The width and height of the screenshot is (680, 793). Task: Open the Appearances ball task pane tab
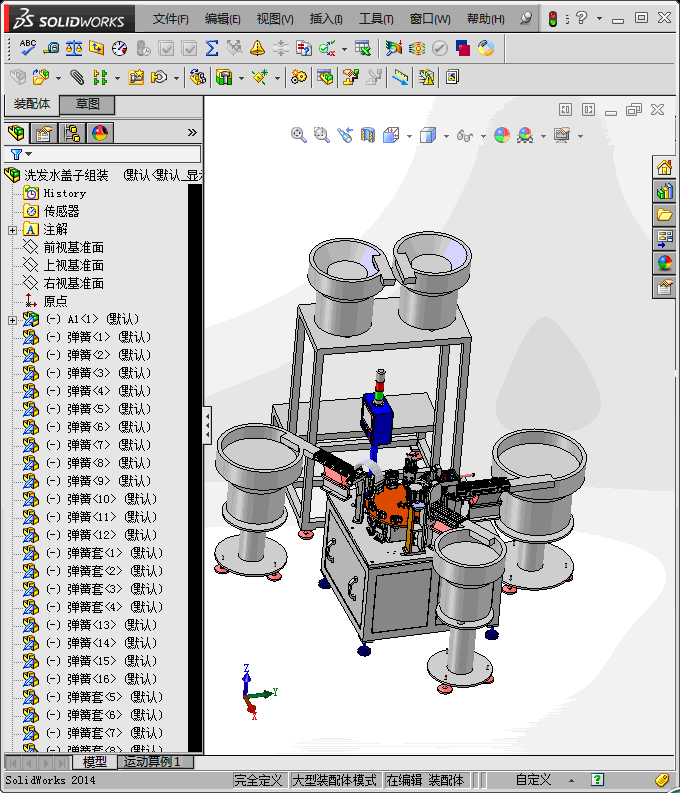click(x=664, y=262)
